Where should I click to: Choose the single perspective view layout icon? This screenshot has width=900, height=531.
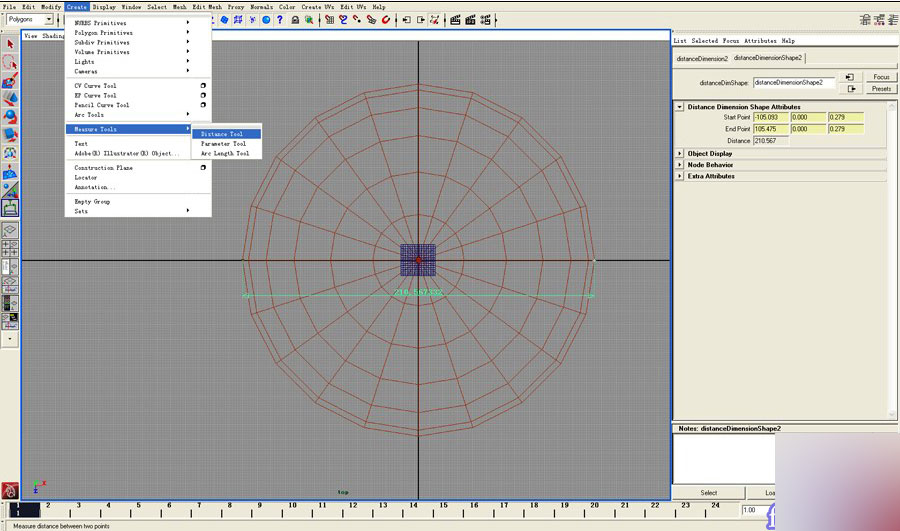(10, 230)
